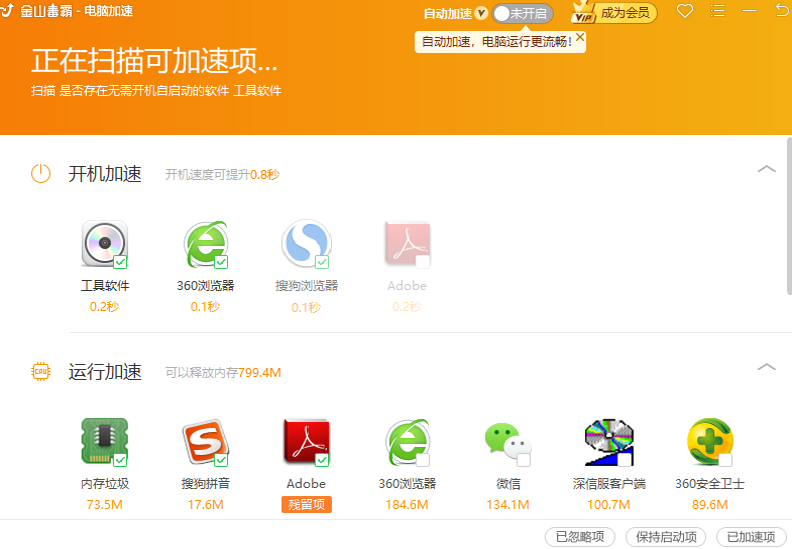Click the V badge beside 自动加速
This screenshot has width=792, height=549.
coord(481,13)
